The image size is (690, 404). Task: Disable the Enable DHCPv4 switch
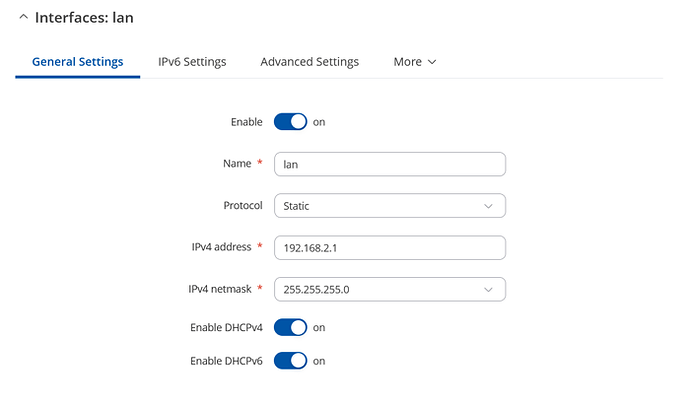[290, 328]
